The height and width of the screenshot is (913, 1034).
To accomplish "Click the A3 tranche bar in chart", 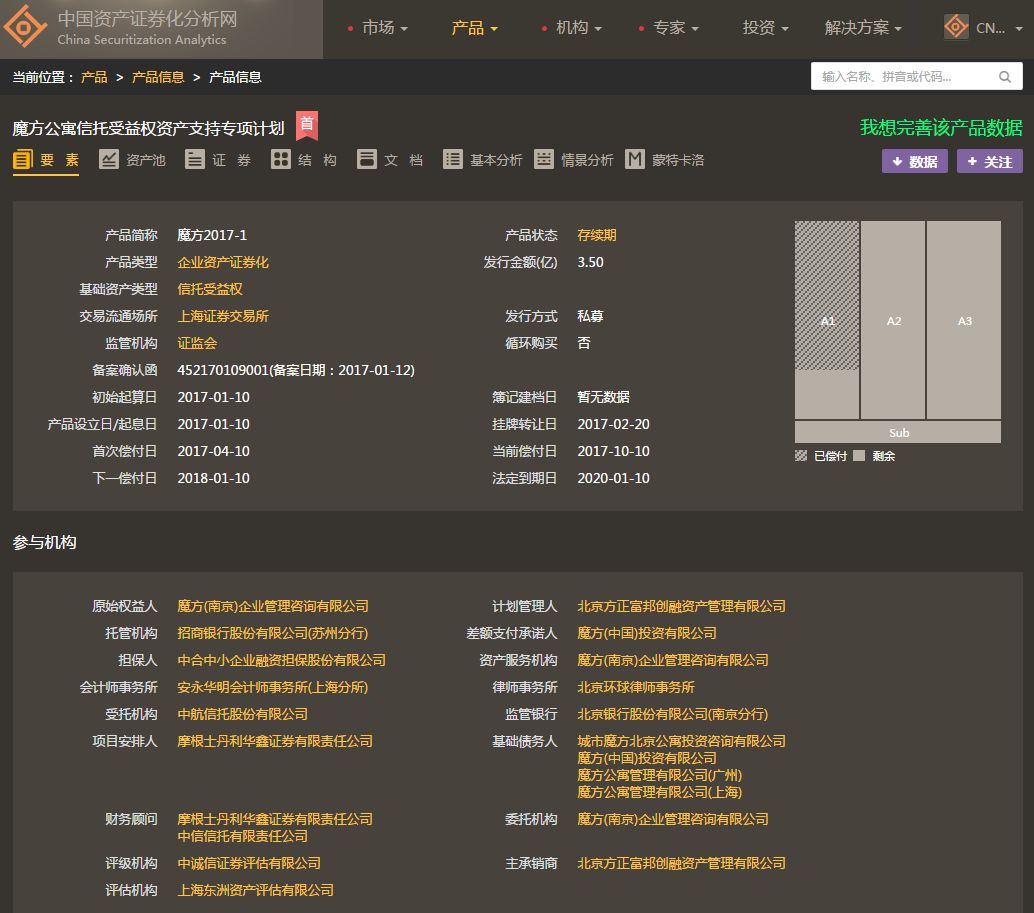I will tap(964, 320).
